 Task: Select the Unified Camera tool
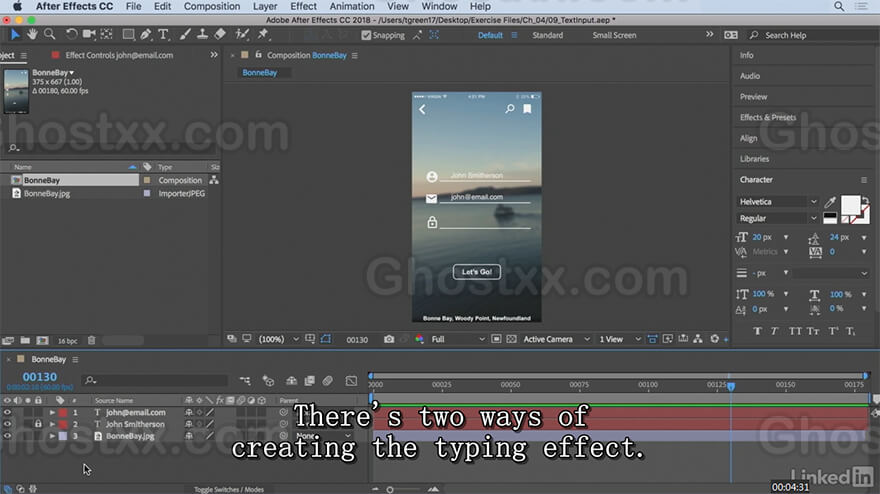[89, 35]
